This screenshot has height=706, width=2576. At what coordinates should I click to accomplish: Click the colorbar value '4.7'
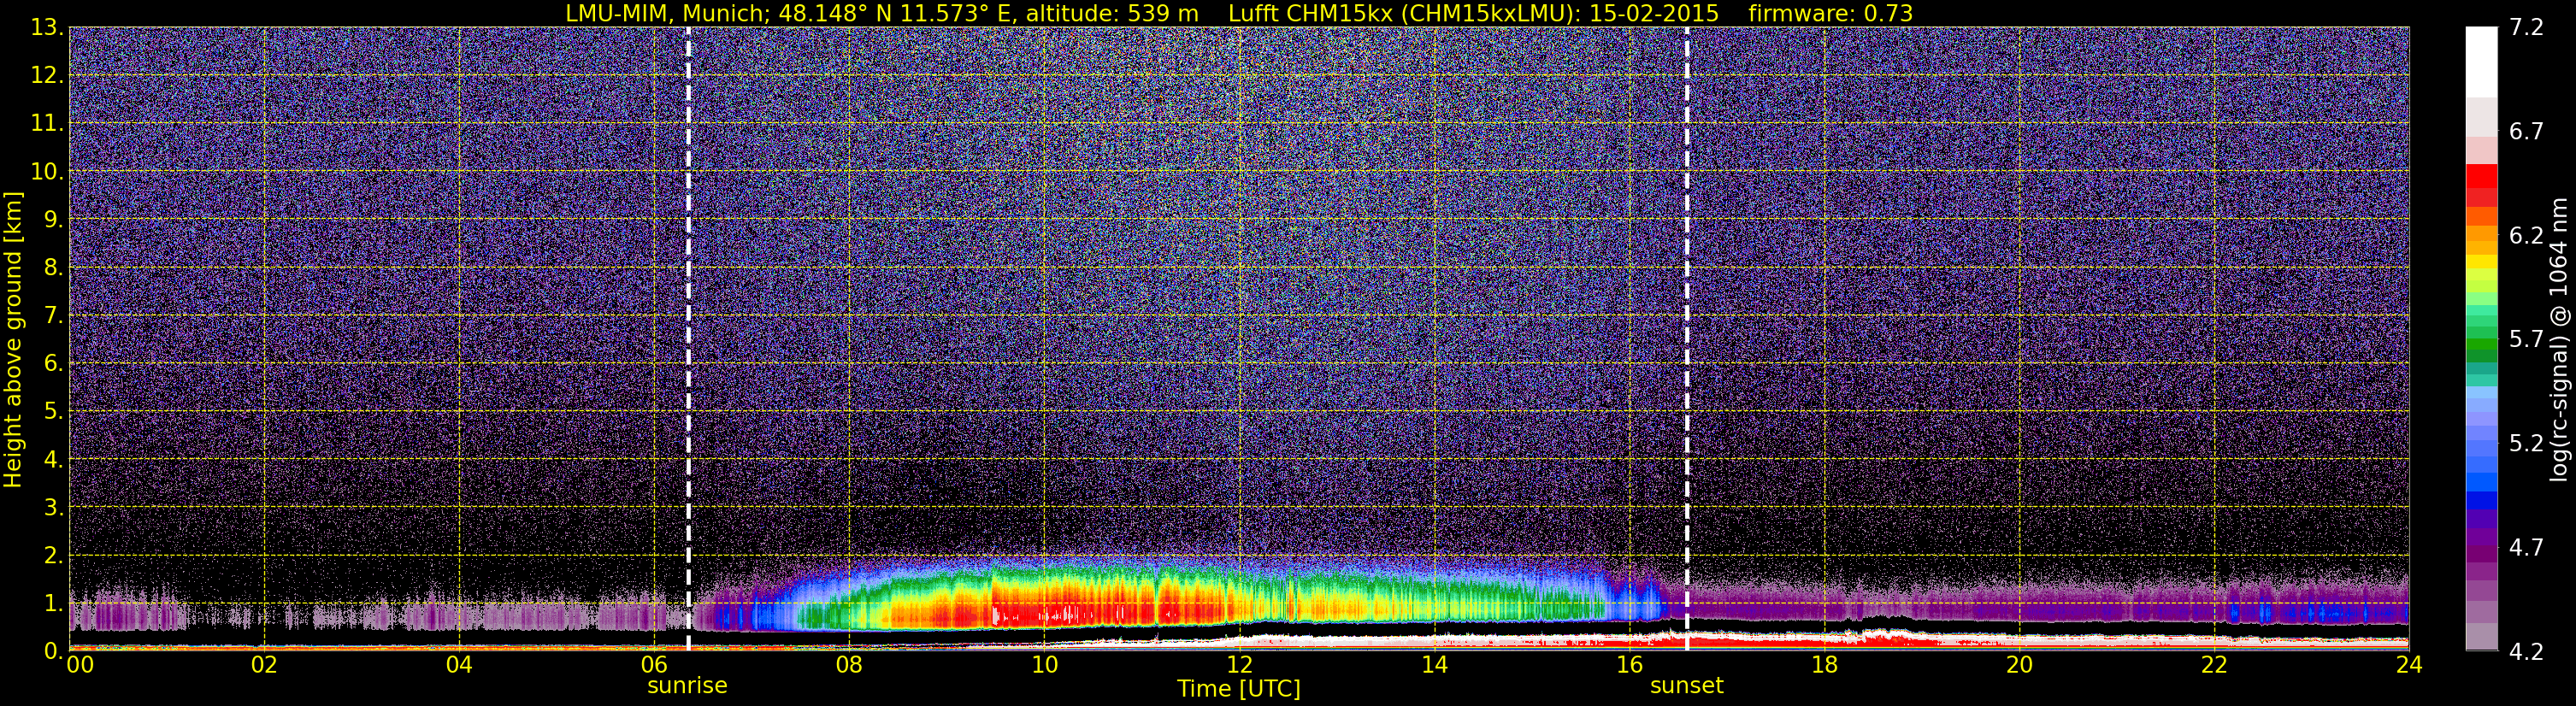2526,547
